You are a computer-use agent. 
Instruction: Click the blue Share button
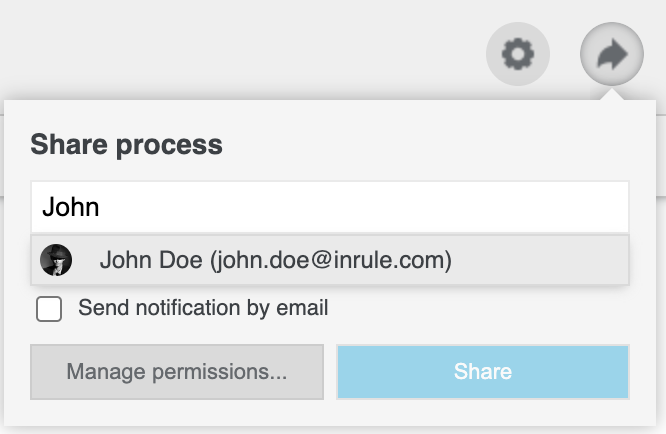point(482,372)
